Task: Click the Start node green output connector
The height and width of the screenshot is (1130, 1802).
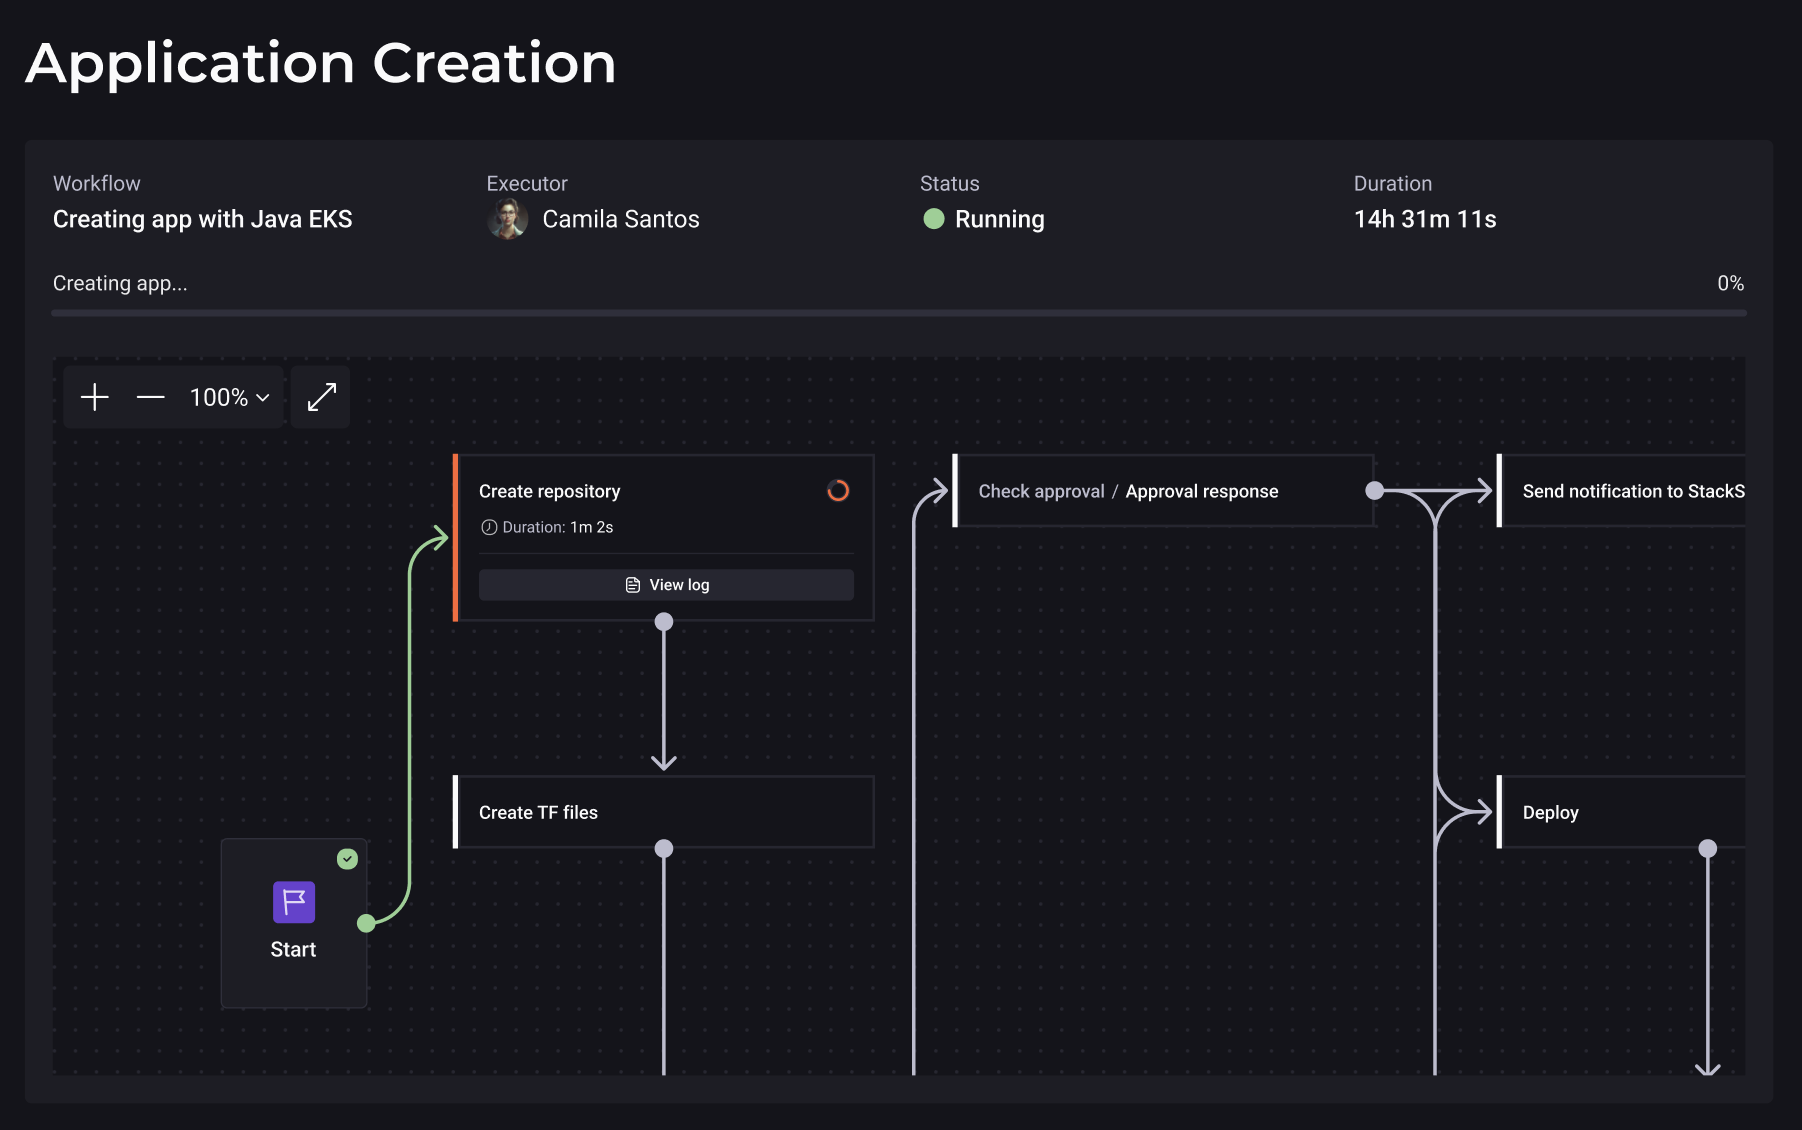Action: tap(367, 923)
